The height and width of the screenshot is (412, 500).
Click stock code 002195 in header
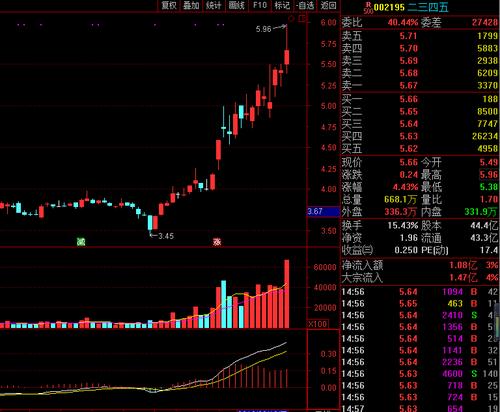pos(389,7)
